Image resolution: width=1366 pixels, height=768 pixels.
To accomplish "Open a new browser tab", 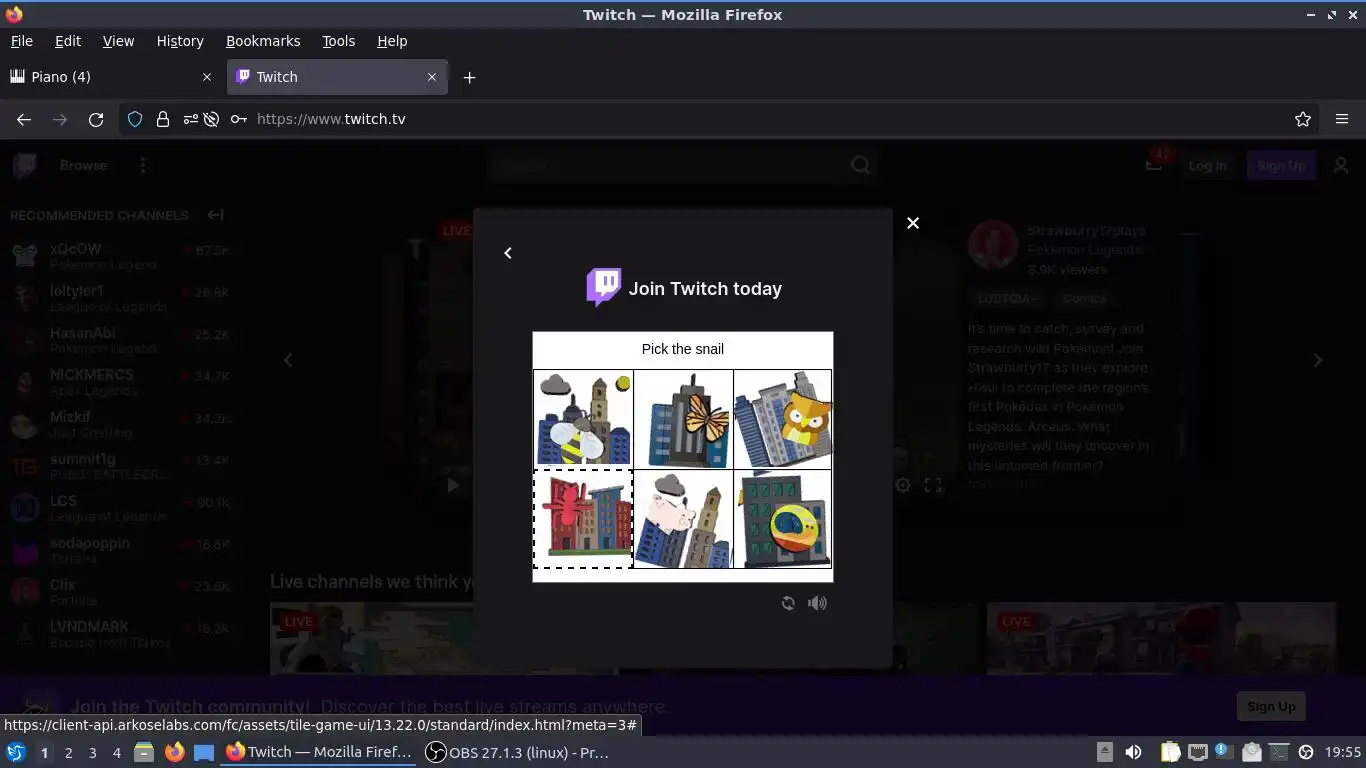I will tap(469, 77).
